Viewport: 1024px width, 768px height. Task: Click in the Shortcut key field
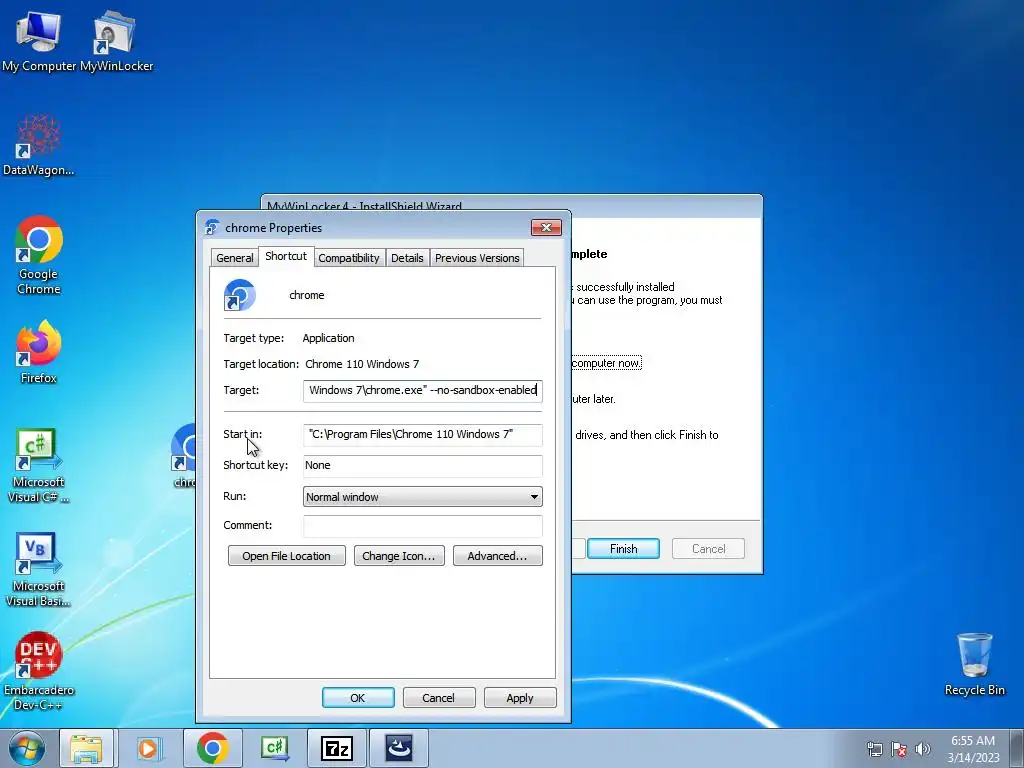423,466
